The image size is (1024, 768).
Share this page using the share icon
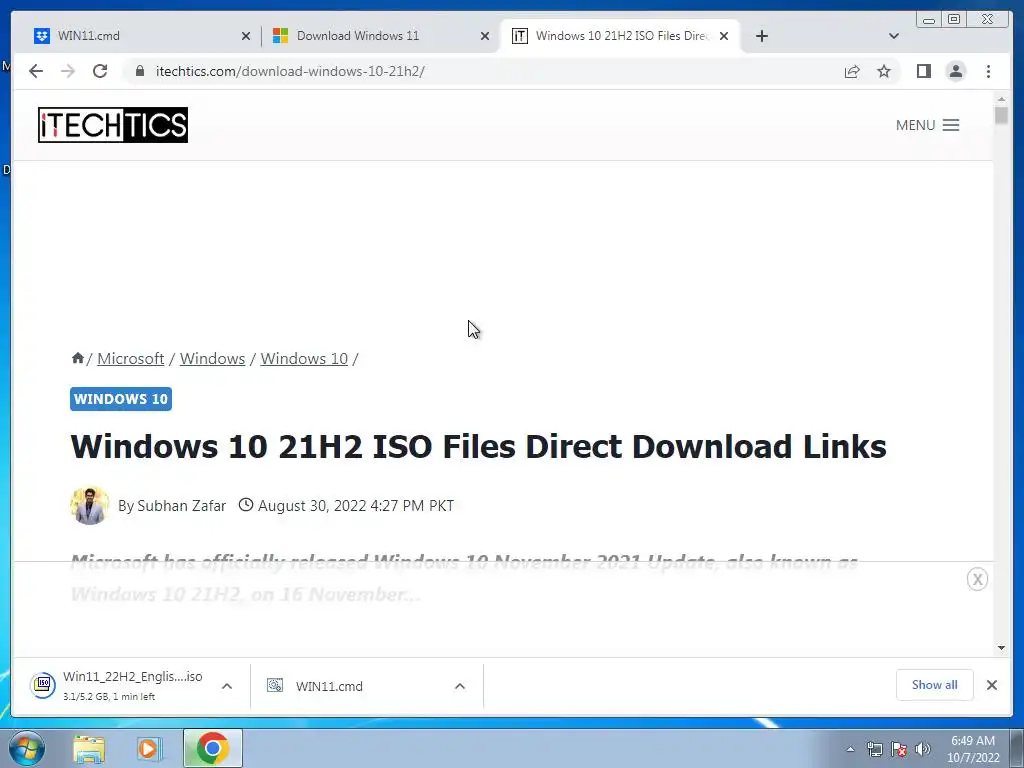click(852, 71)
